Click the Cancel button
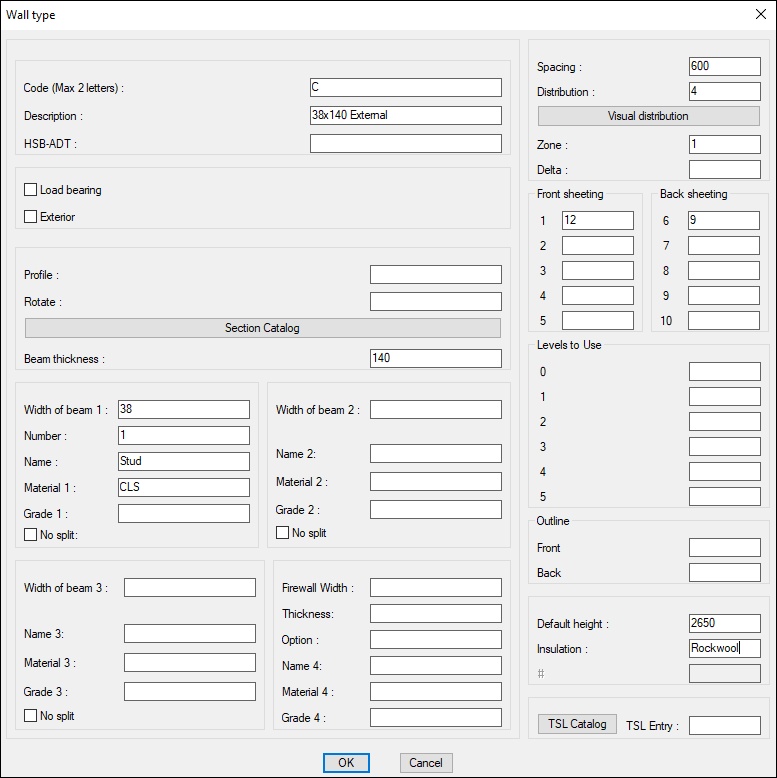 [426, 763]
